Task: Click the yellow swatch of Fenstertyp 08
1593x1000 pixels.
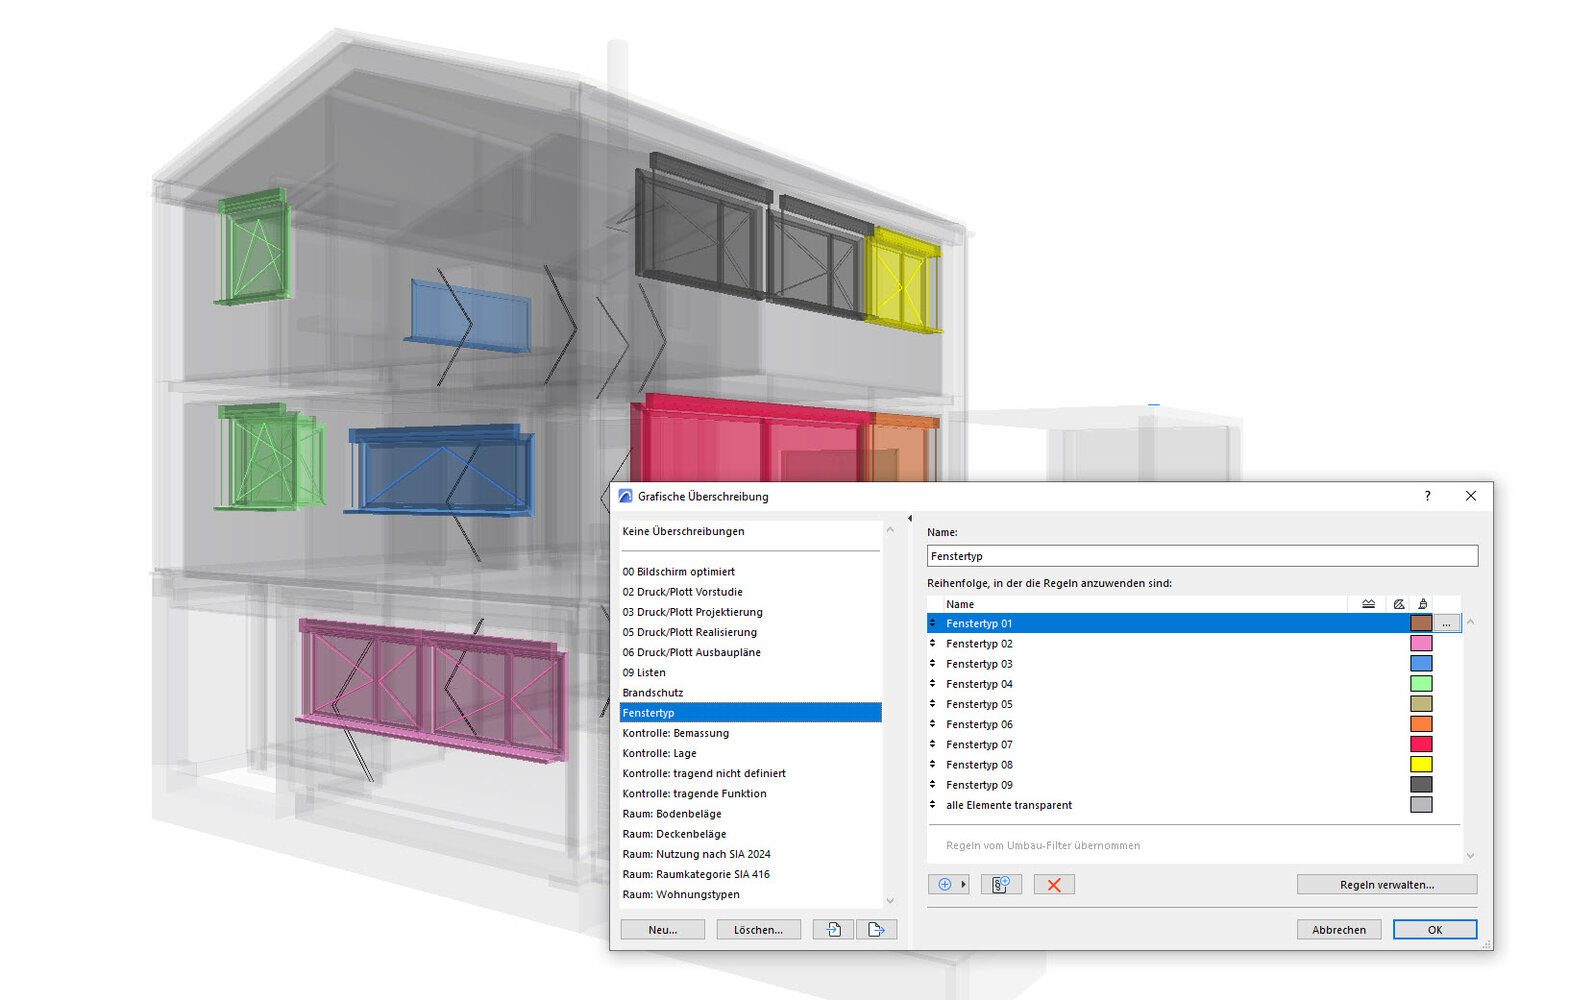Action: [x=1421, y=764]
